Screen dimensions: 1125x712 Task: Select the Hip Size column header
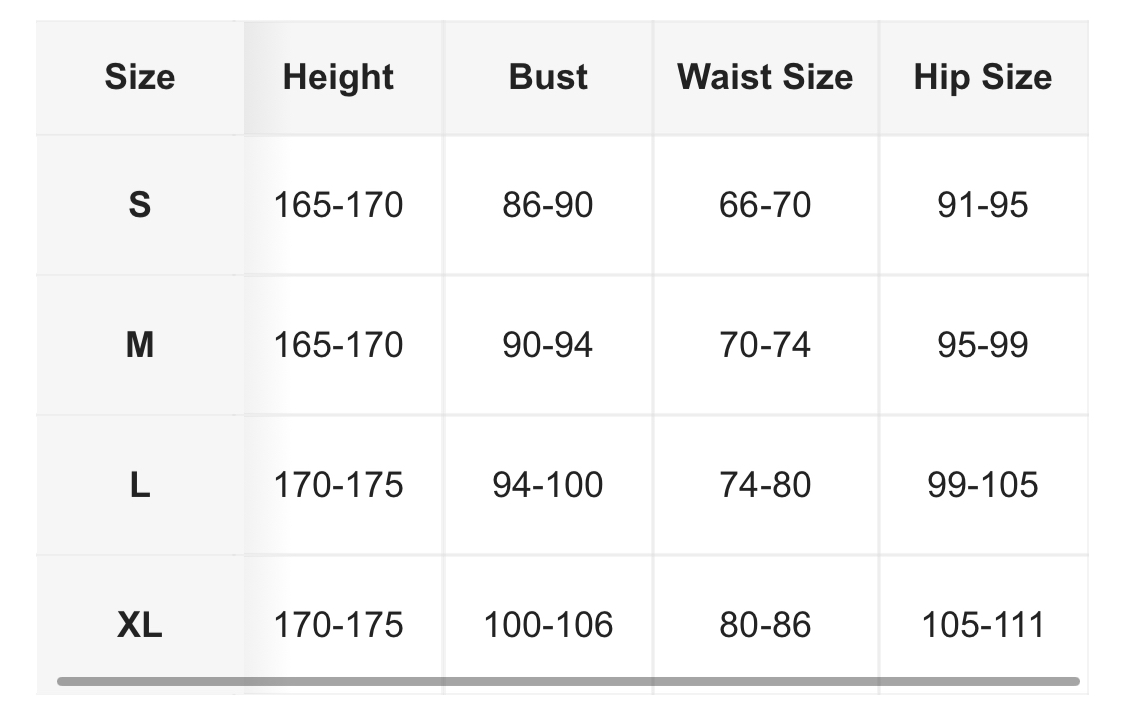point(982,77)
